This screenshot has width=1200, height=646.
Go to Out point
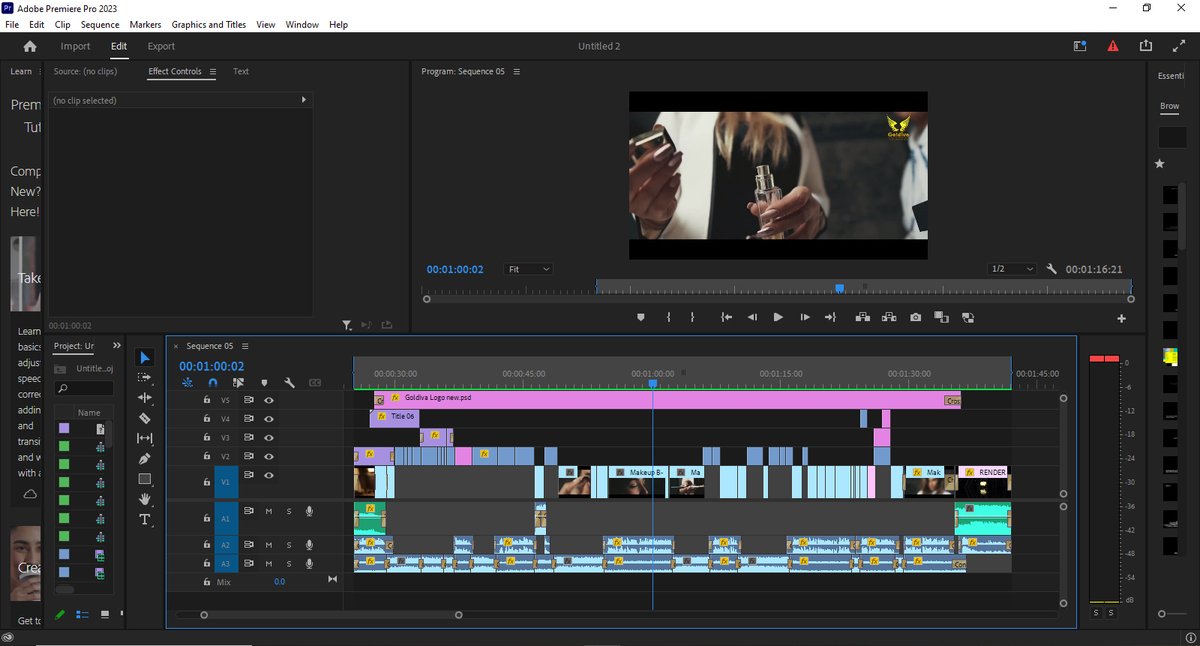click(x=830, y=317)
